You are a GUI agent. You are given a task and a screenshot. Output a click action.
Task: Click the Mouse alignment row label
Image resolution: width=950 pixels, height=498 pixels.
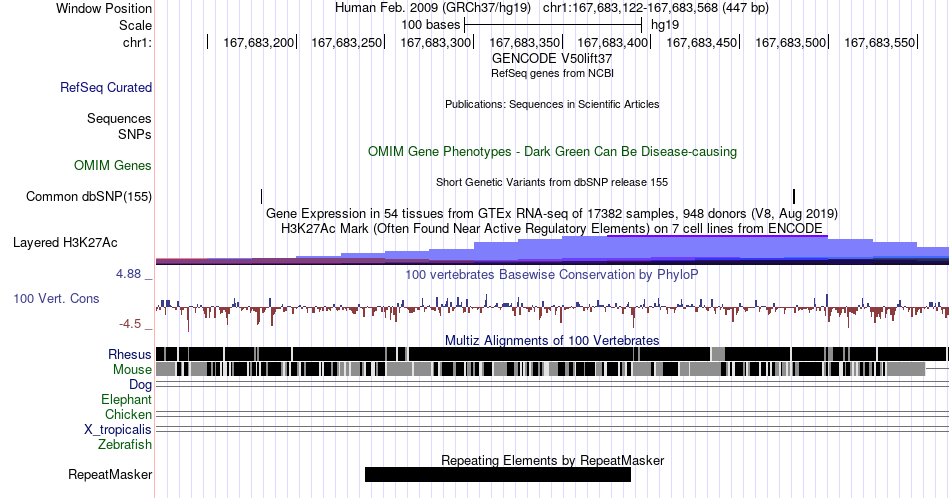click(132, 370)
